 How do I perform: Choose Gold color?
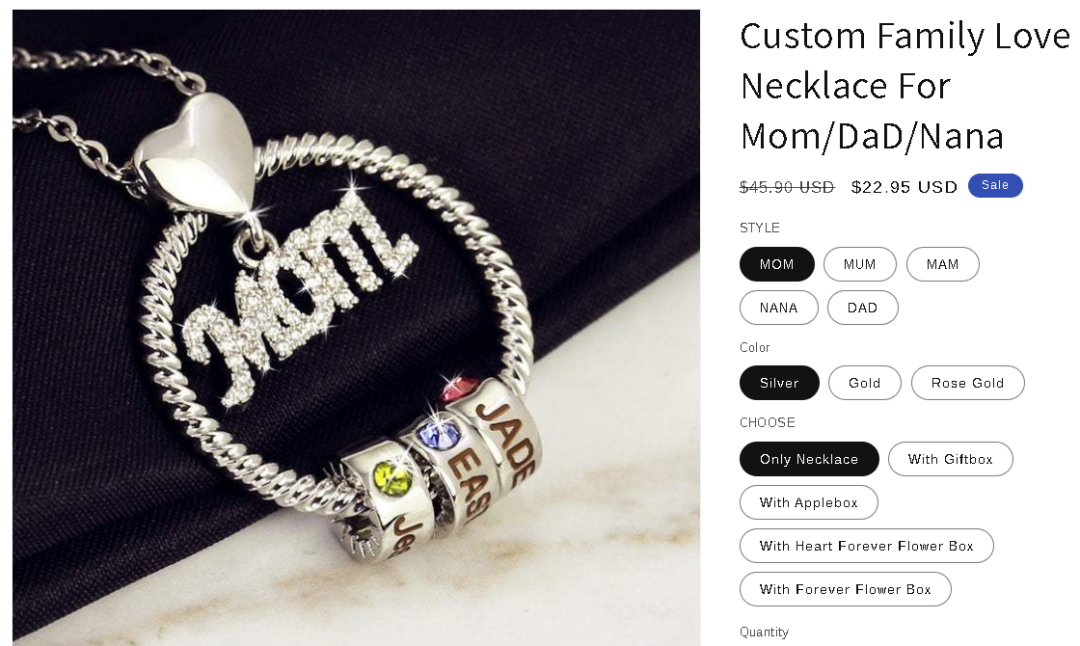864,383
